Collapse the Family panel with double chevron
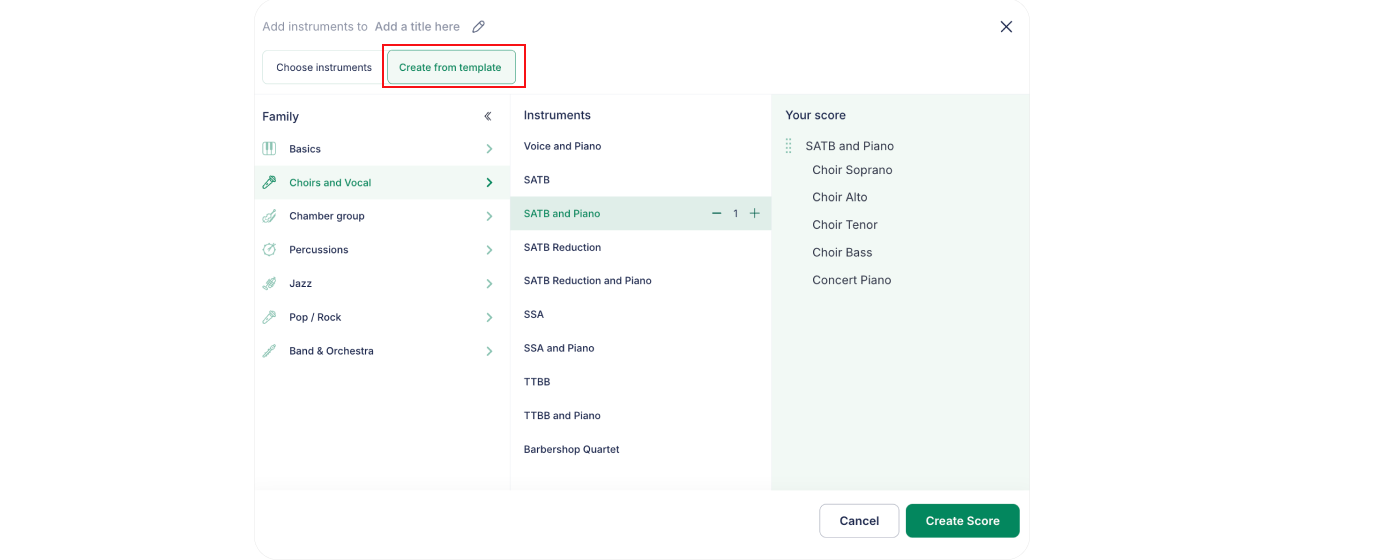Viewport: 1400px width, 560px height. [488, 116]
